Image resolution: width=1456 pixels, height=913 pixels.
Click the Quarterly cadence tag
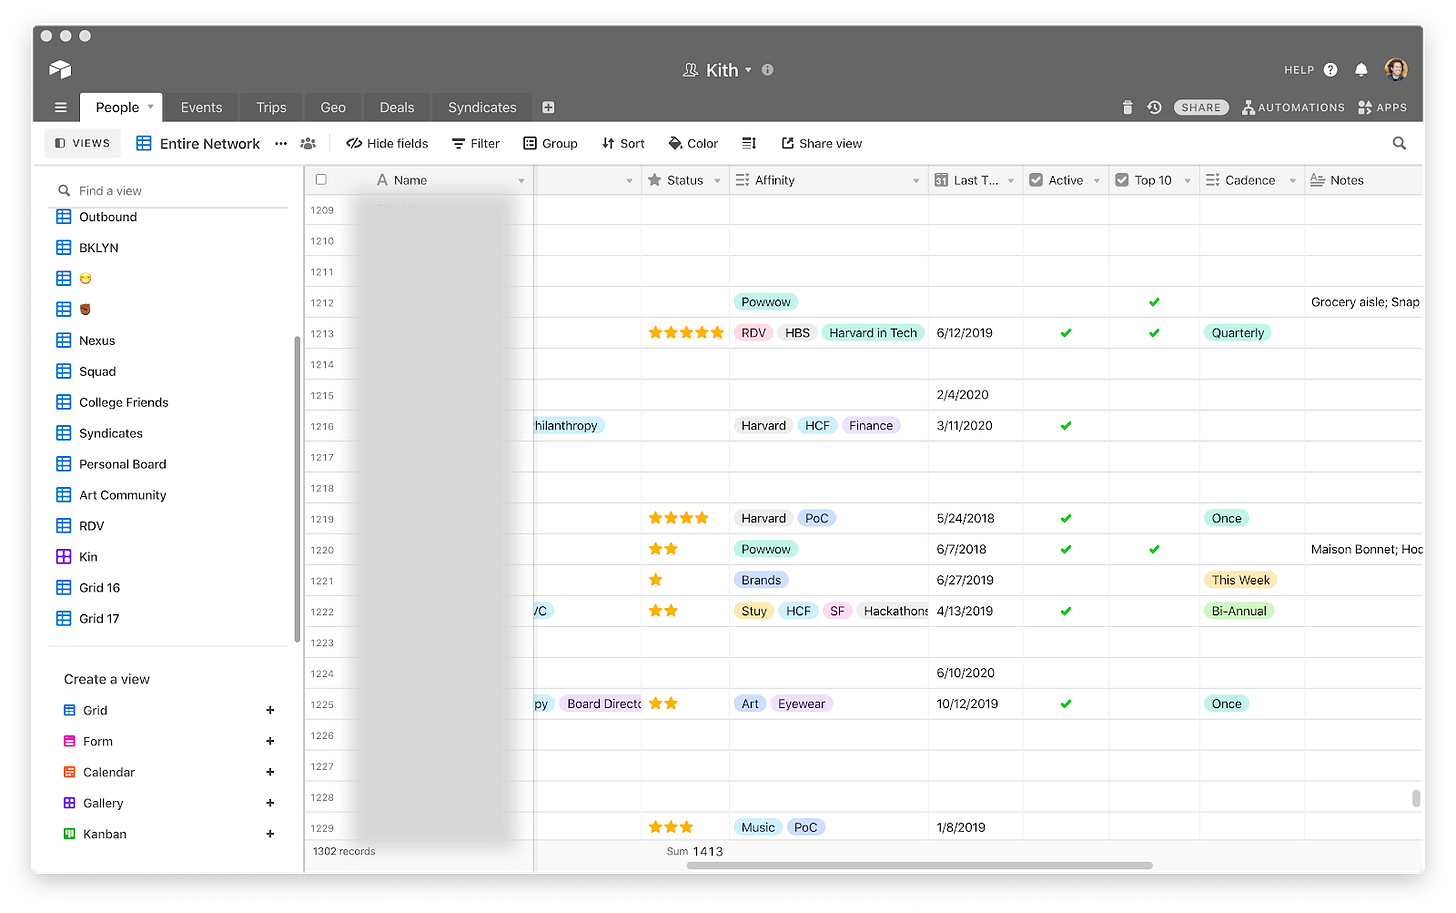click(1238, 334)
